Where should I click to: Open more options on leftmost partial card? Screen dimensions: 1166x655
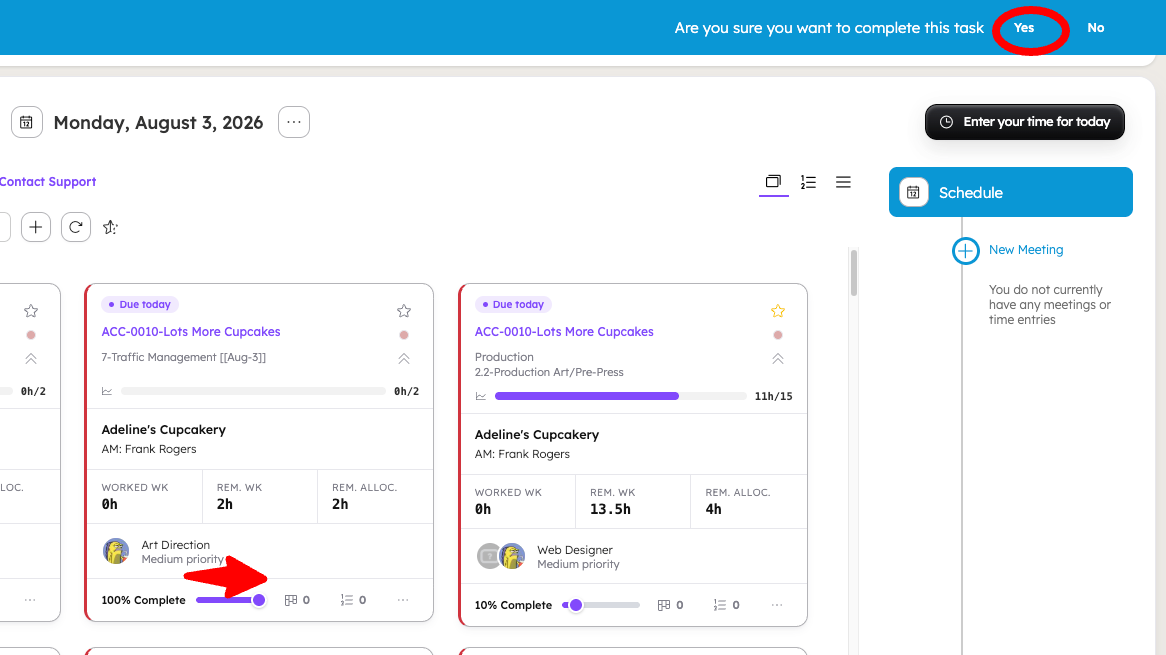pos(30,600)
